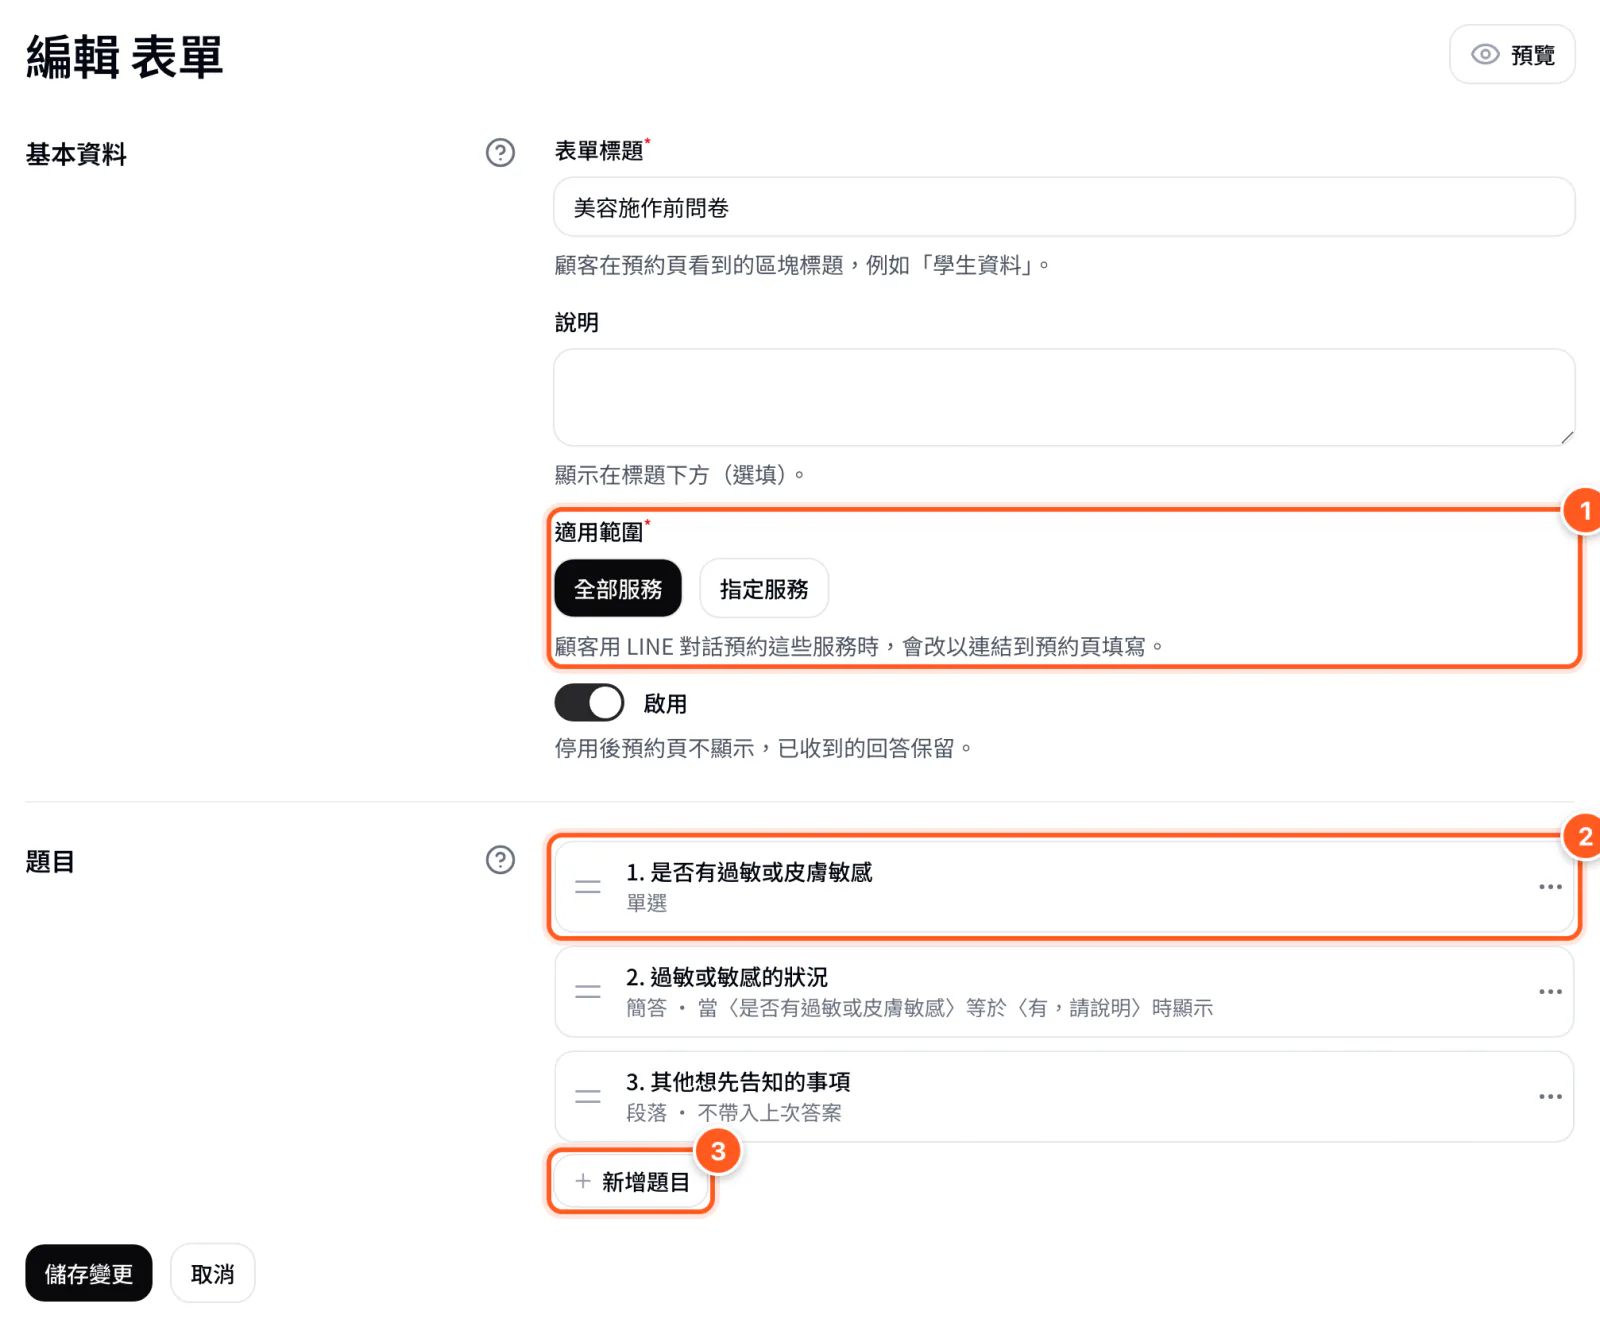This screenshot has height=1327, width=1600.
Task: Click hint text 停用後預約頁不顯示
Action: pos(654,748)
